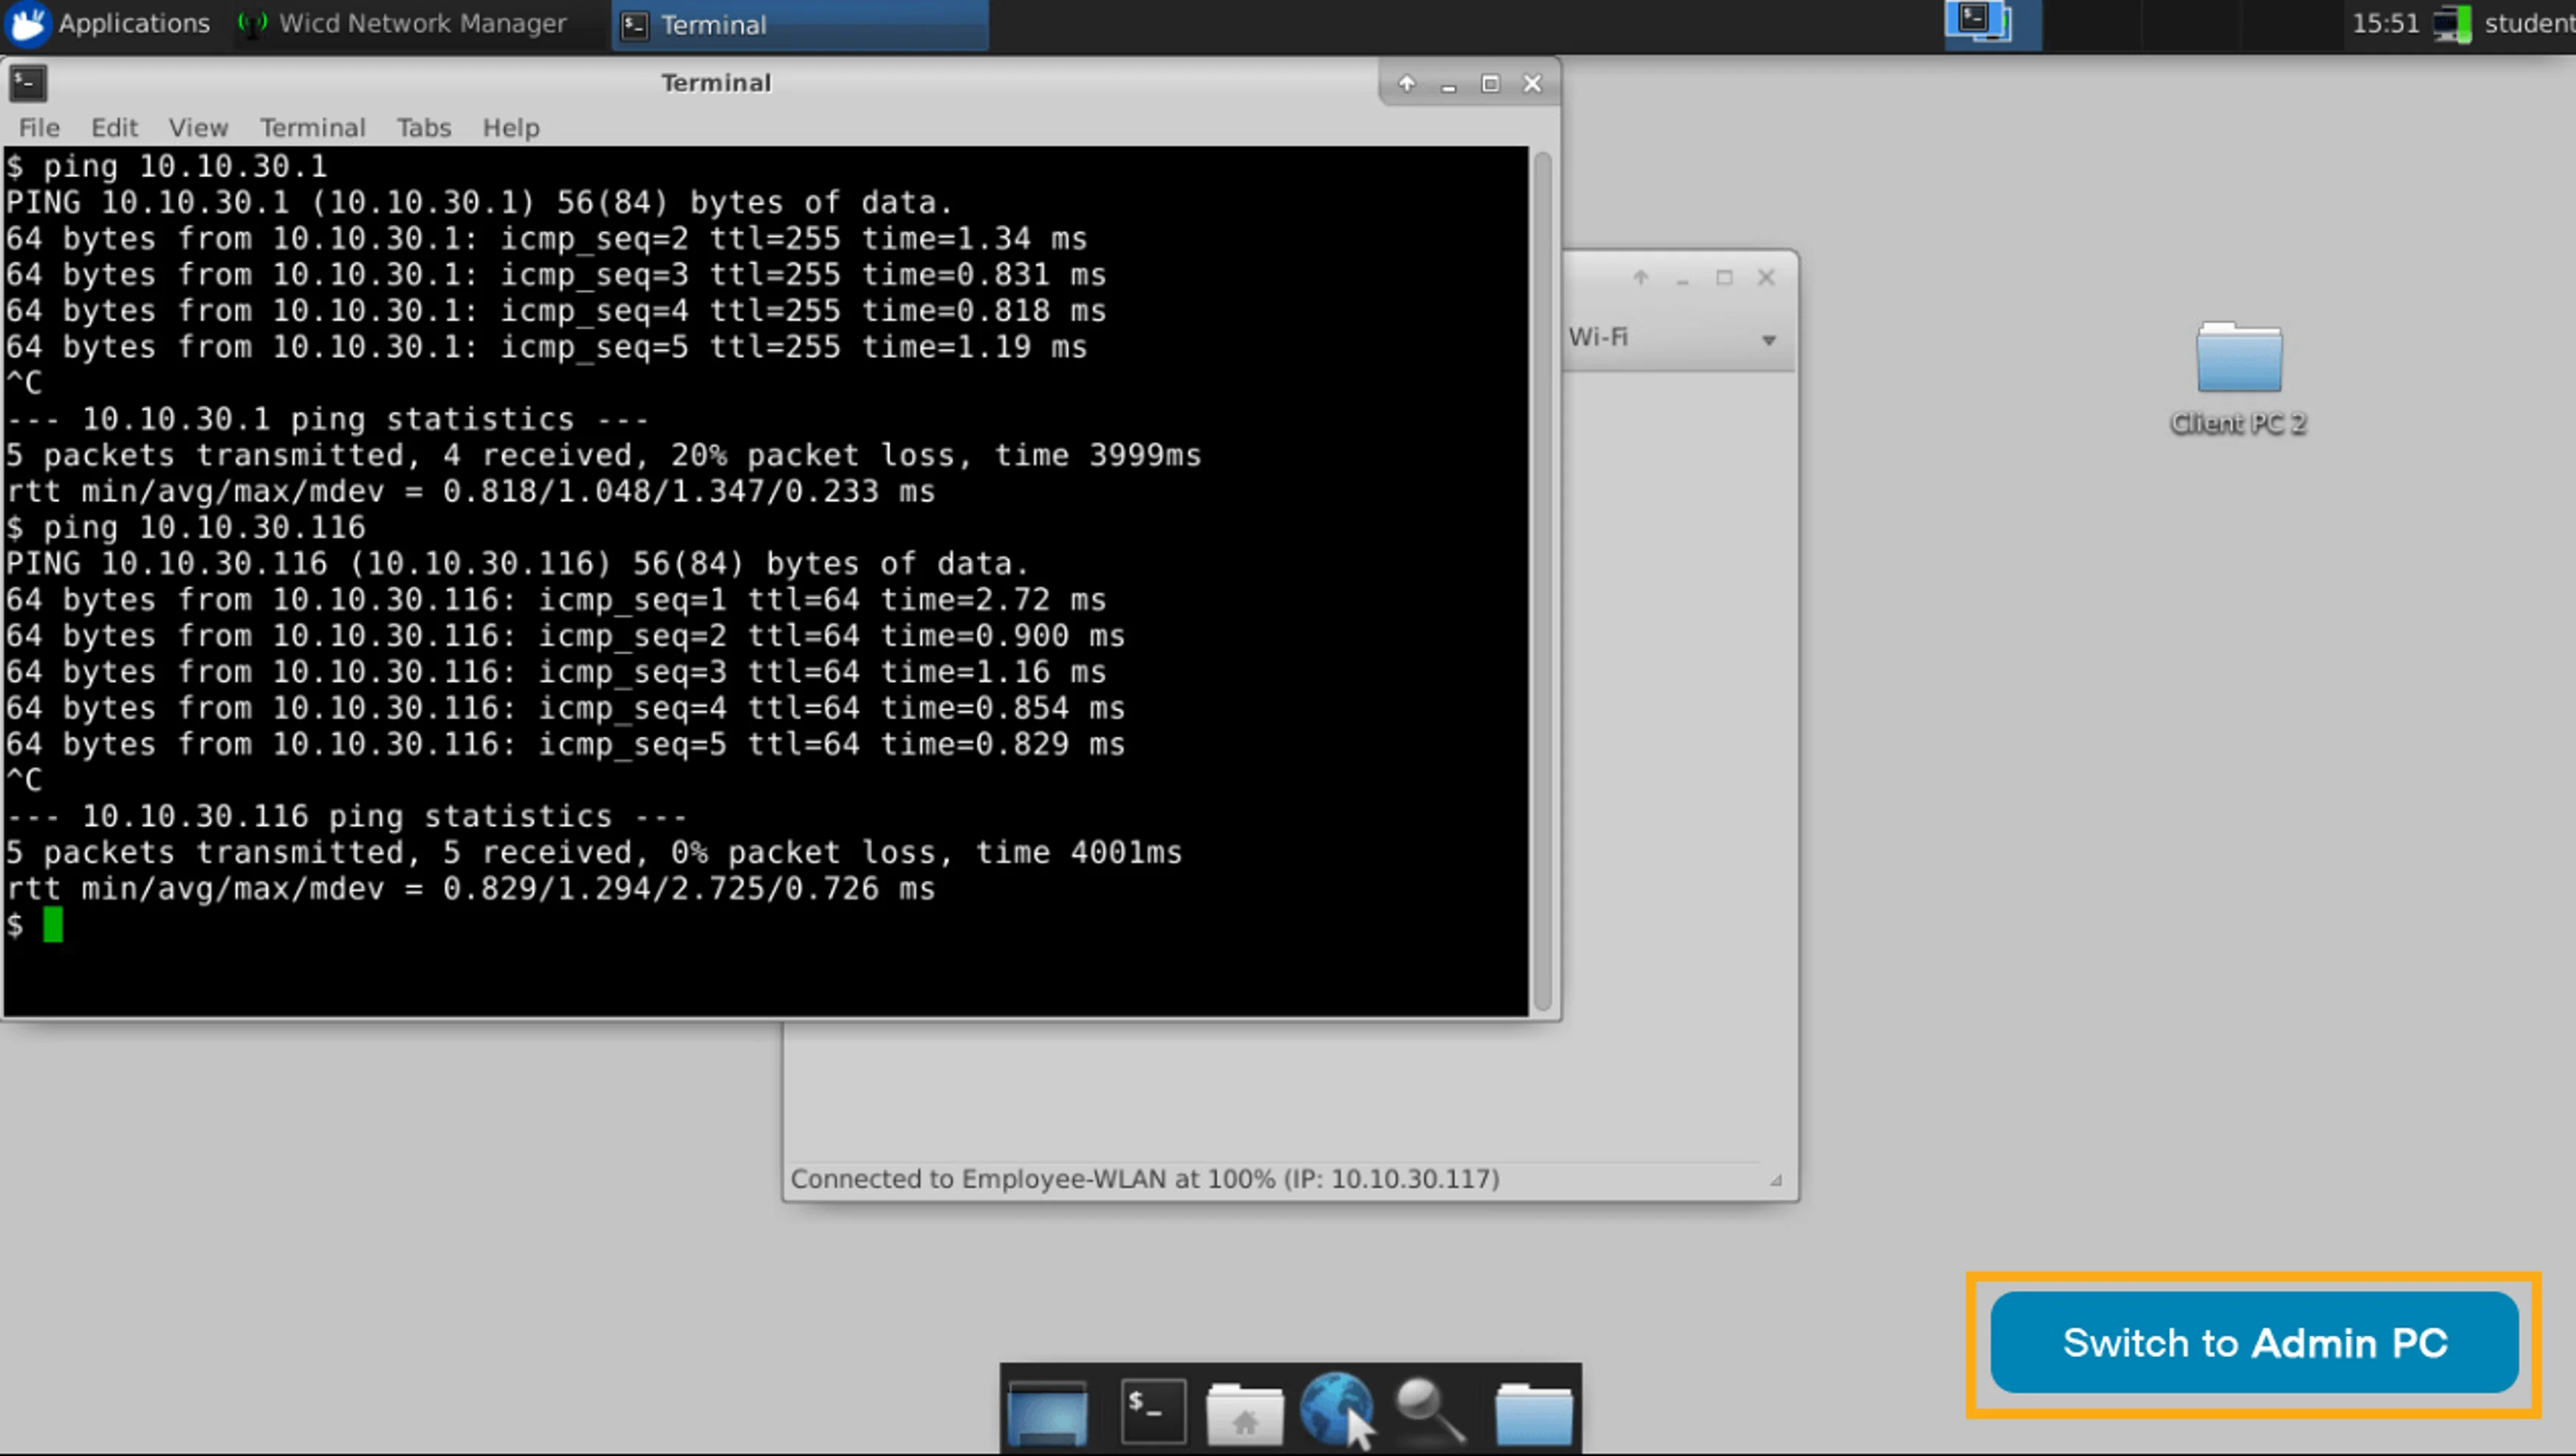This screenshot has height=1456, width=2576.
Task: Launch terminal emulator from the bottom dock
Action: click(x=1153, y=1411)
